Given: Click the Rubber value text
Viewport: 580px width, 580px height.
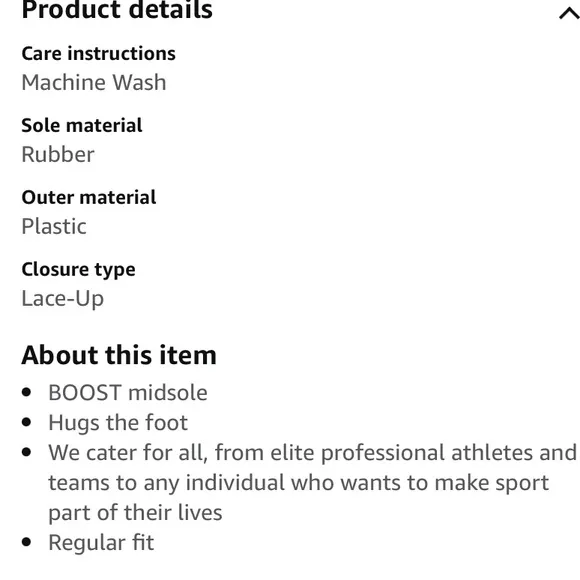Looking at the screenshot, I should [58, 154].
